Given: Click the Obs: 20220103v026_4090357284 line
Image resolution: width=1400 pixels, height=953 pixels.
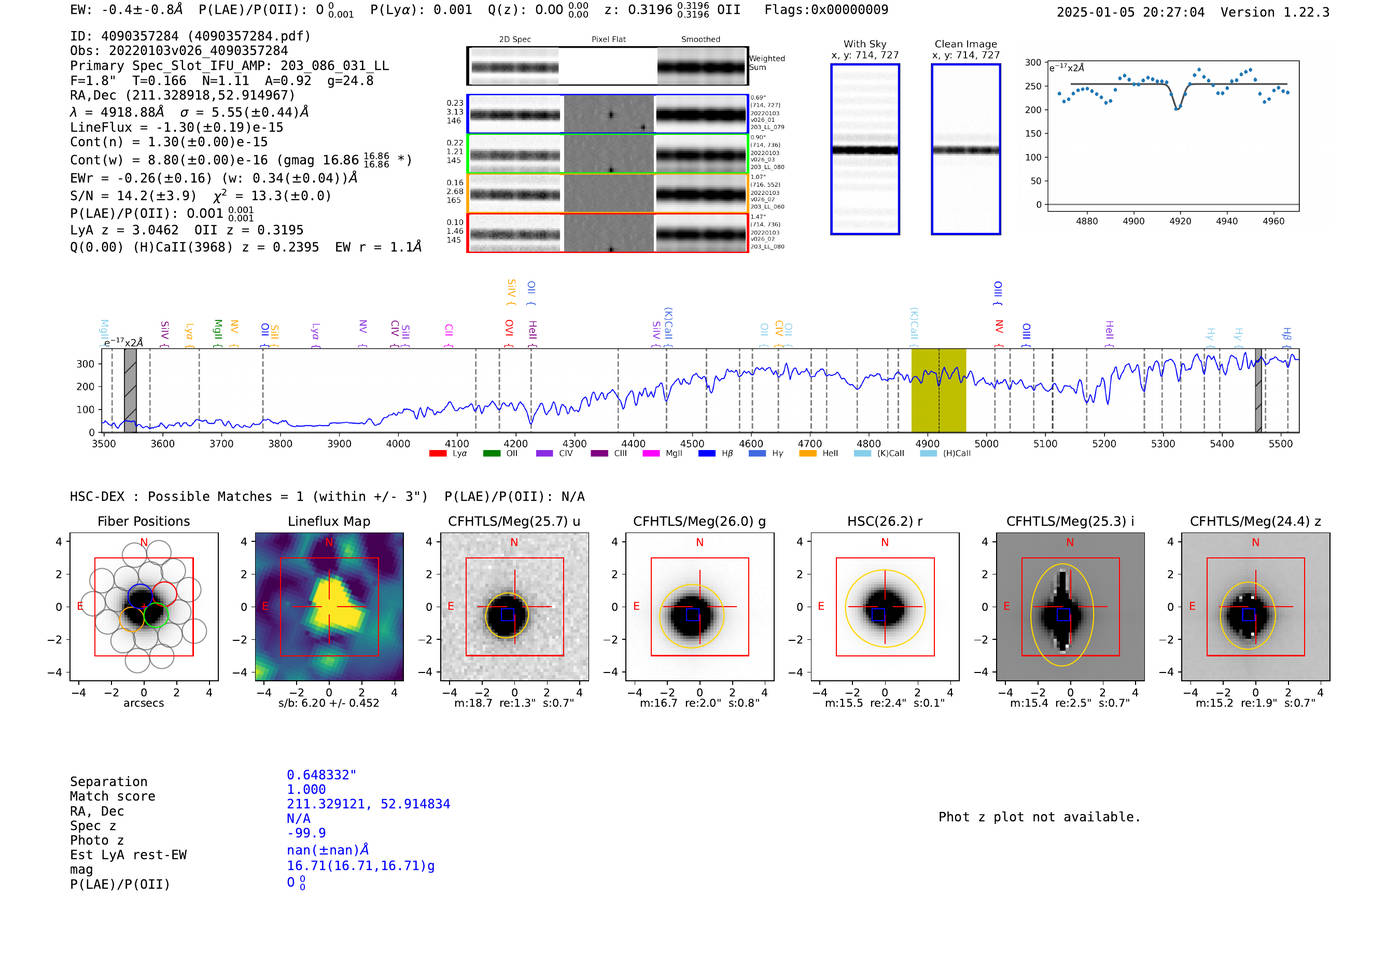Looking at the screenshot, I should (x=179, y=51).
